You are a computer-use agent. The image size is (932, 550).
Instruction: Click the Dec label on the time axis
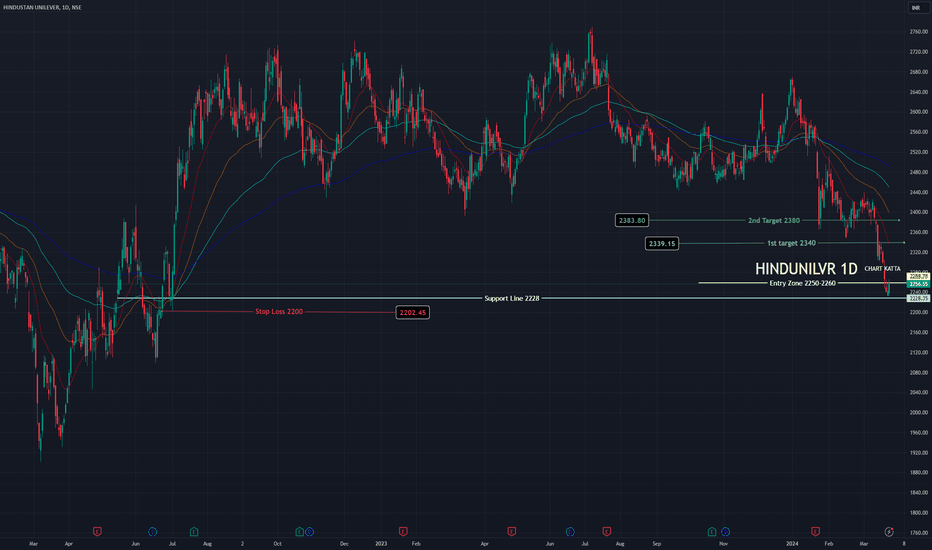coord(344,543)
